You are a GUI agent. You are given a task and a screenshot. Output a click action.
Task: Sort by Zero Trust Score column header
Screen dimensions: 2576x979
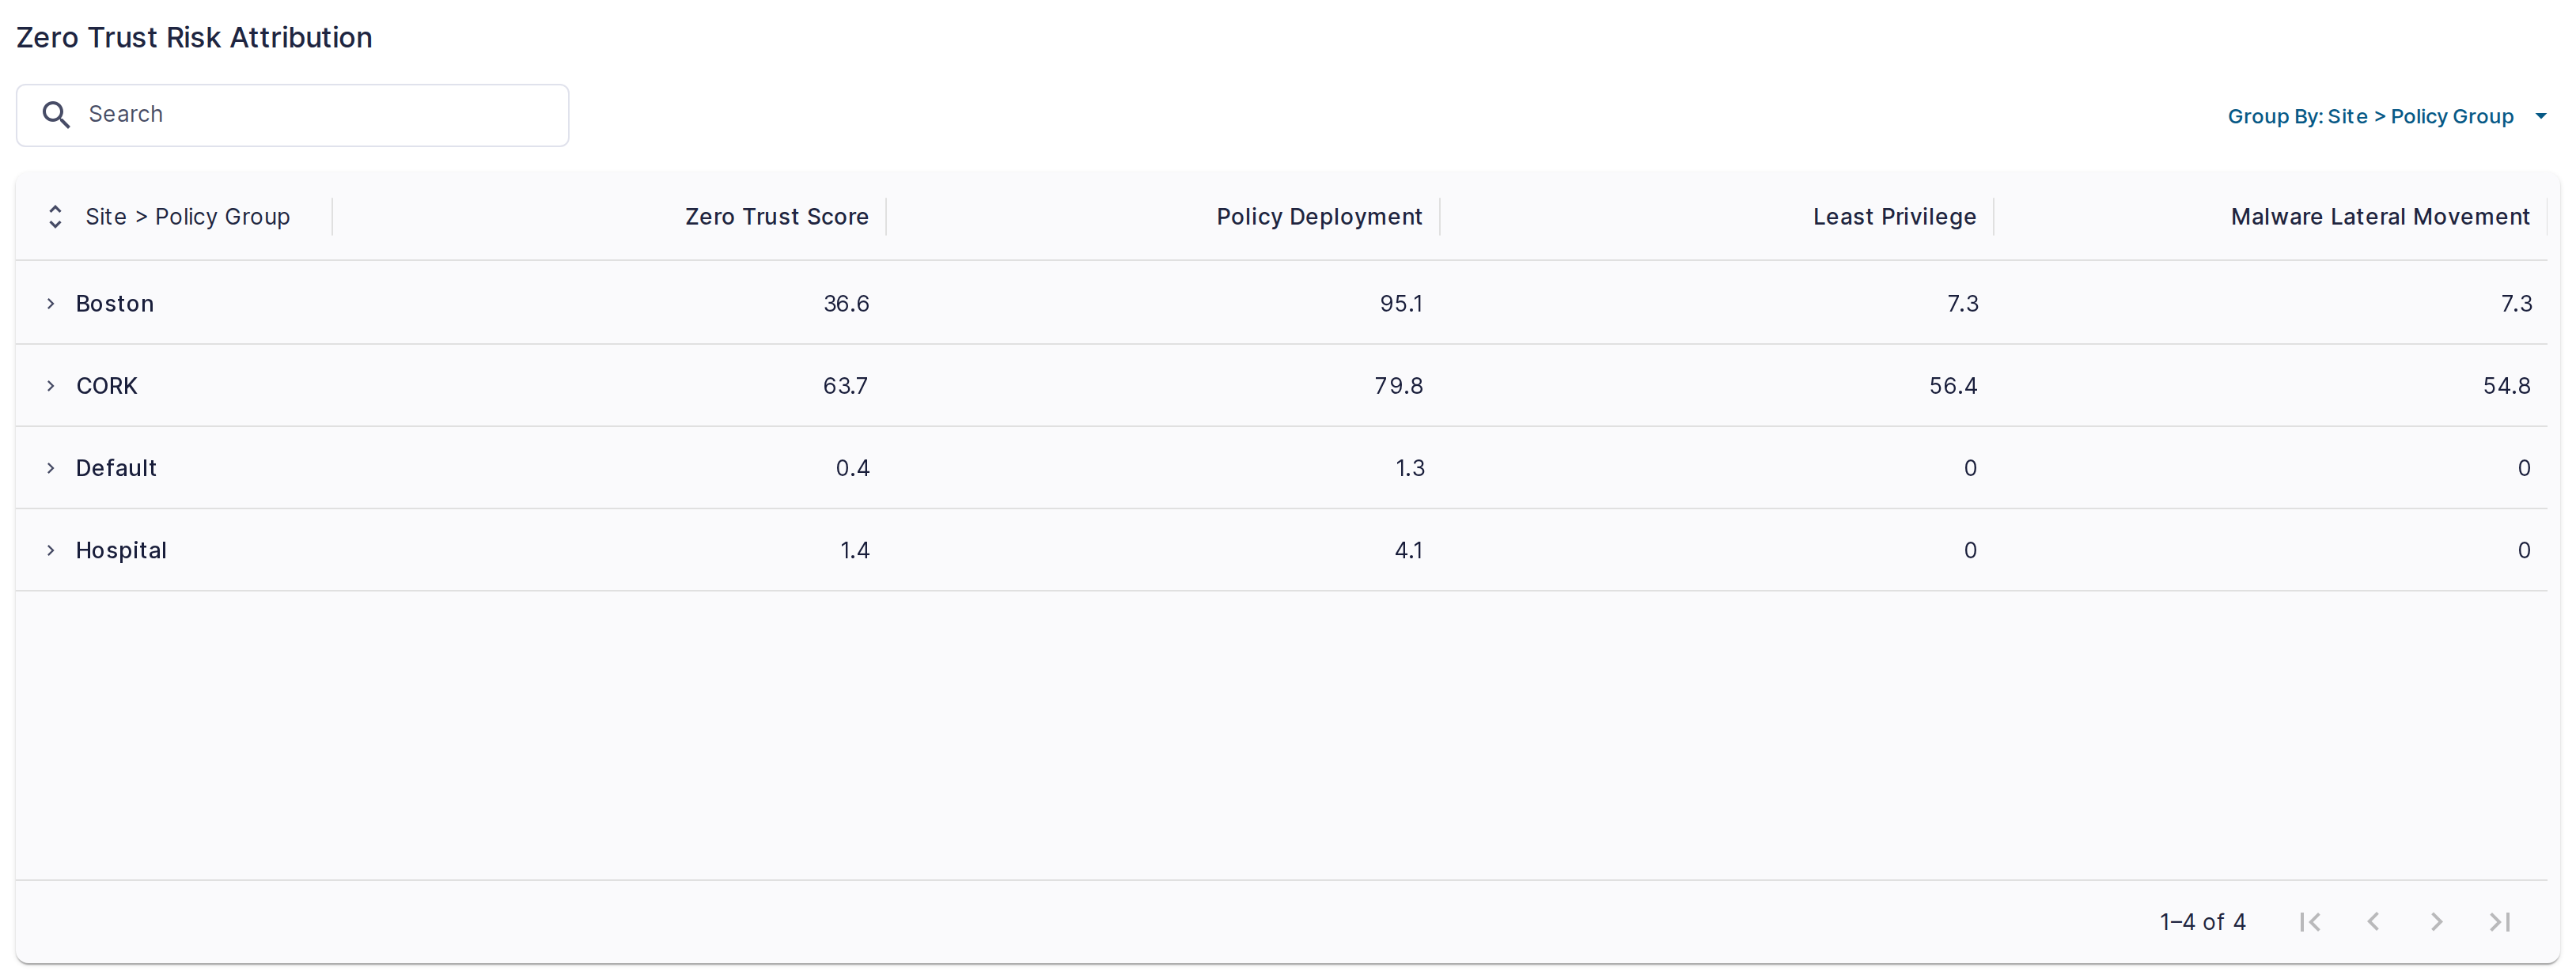point(776,217)
